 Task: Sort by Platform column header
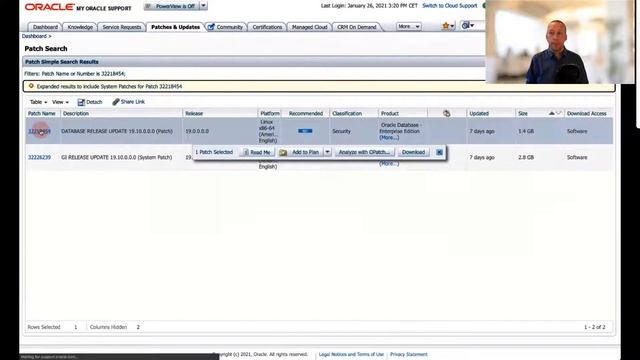tap(270, 113)
